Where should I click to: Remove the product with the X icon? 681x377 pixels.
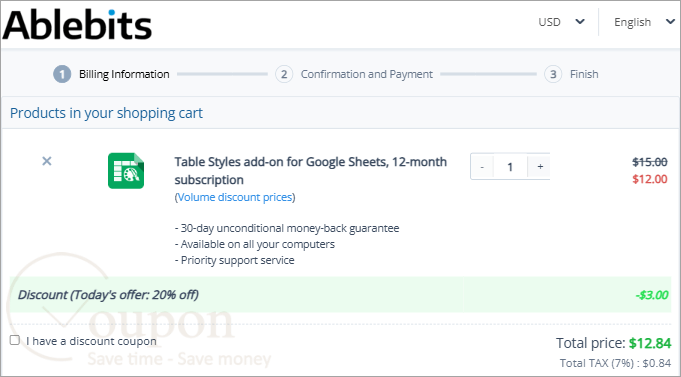(46, 161)
